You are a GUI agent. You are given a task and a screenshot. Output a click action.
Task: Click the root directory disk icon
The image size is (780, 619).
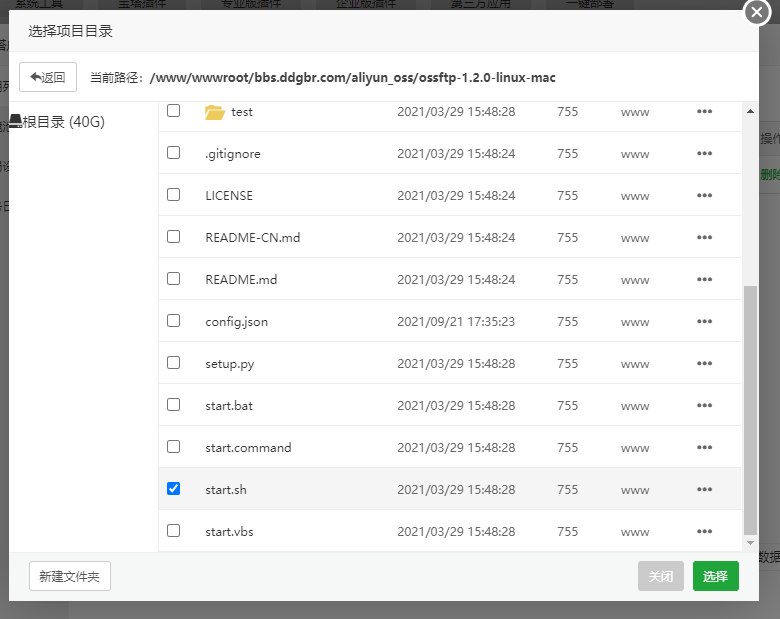point(15,122)
